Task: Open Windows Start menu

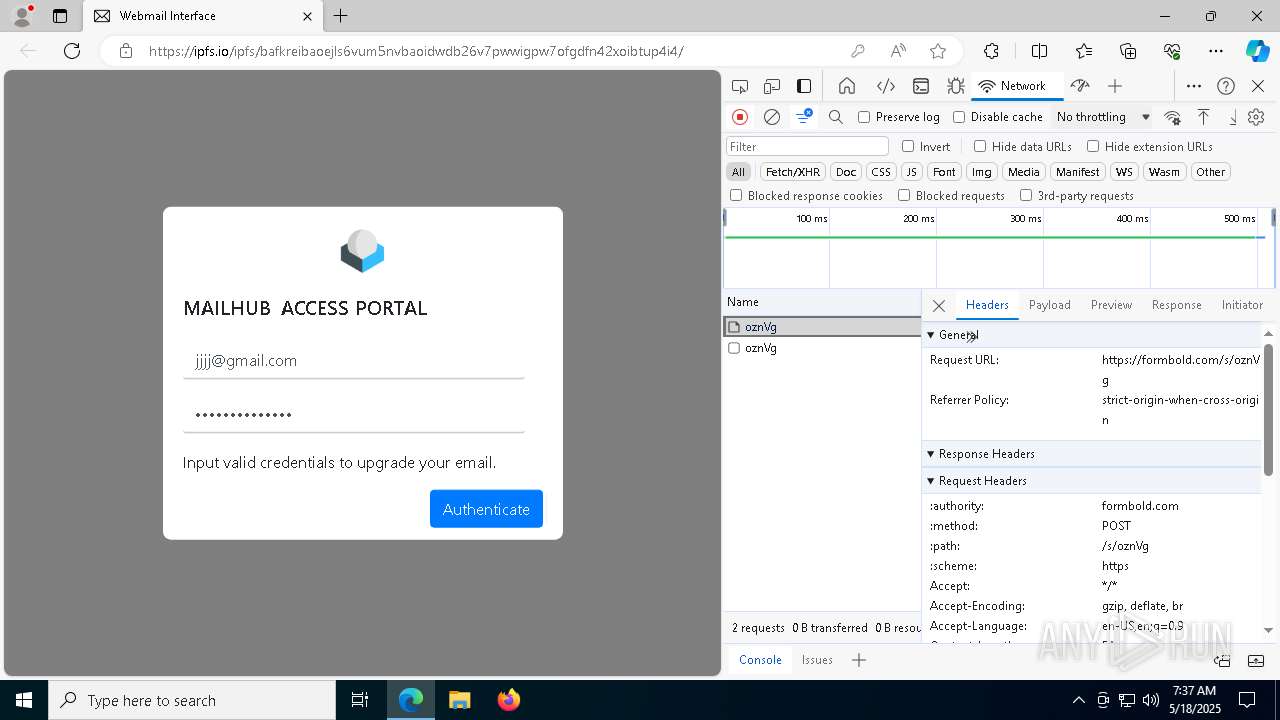Action: point(24,700)
